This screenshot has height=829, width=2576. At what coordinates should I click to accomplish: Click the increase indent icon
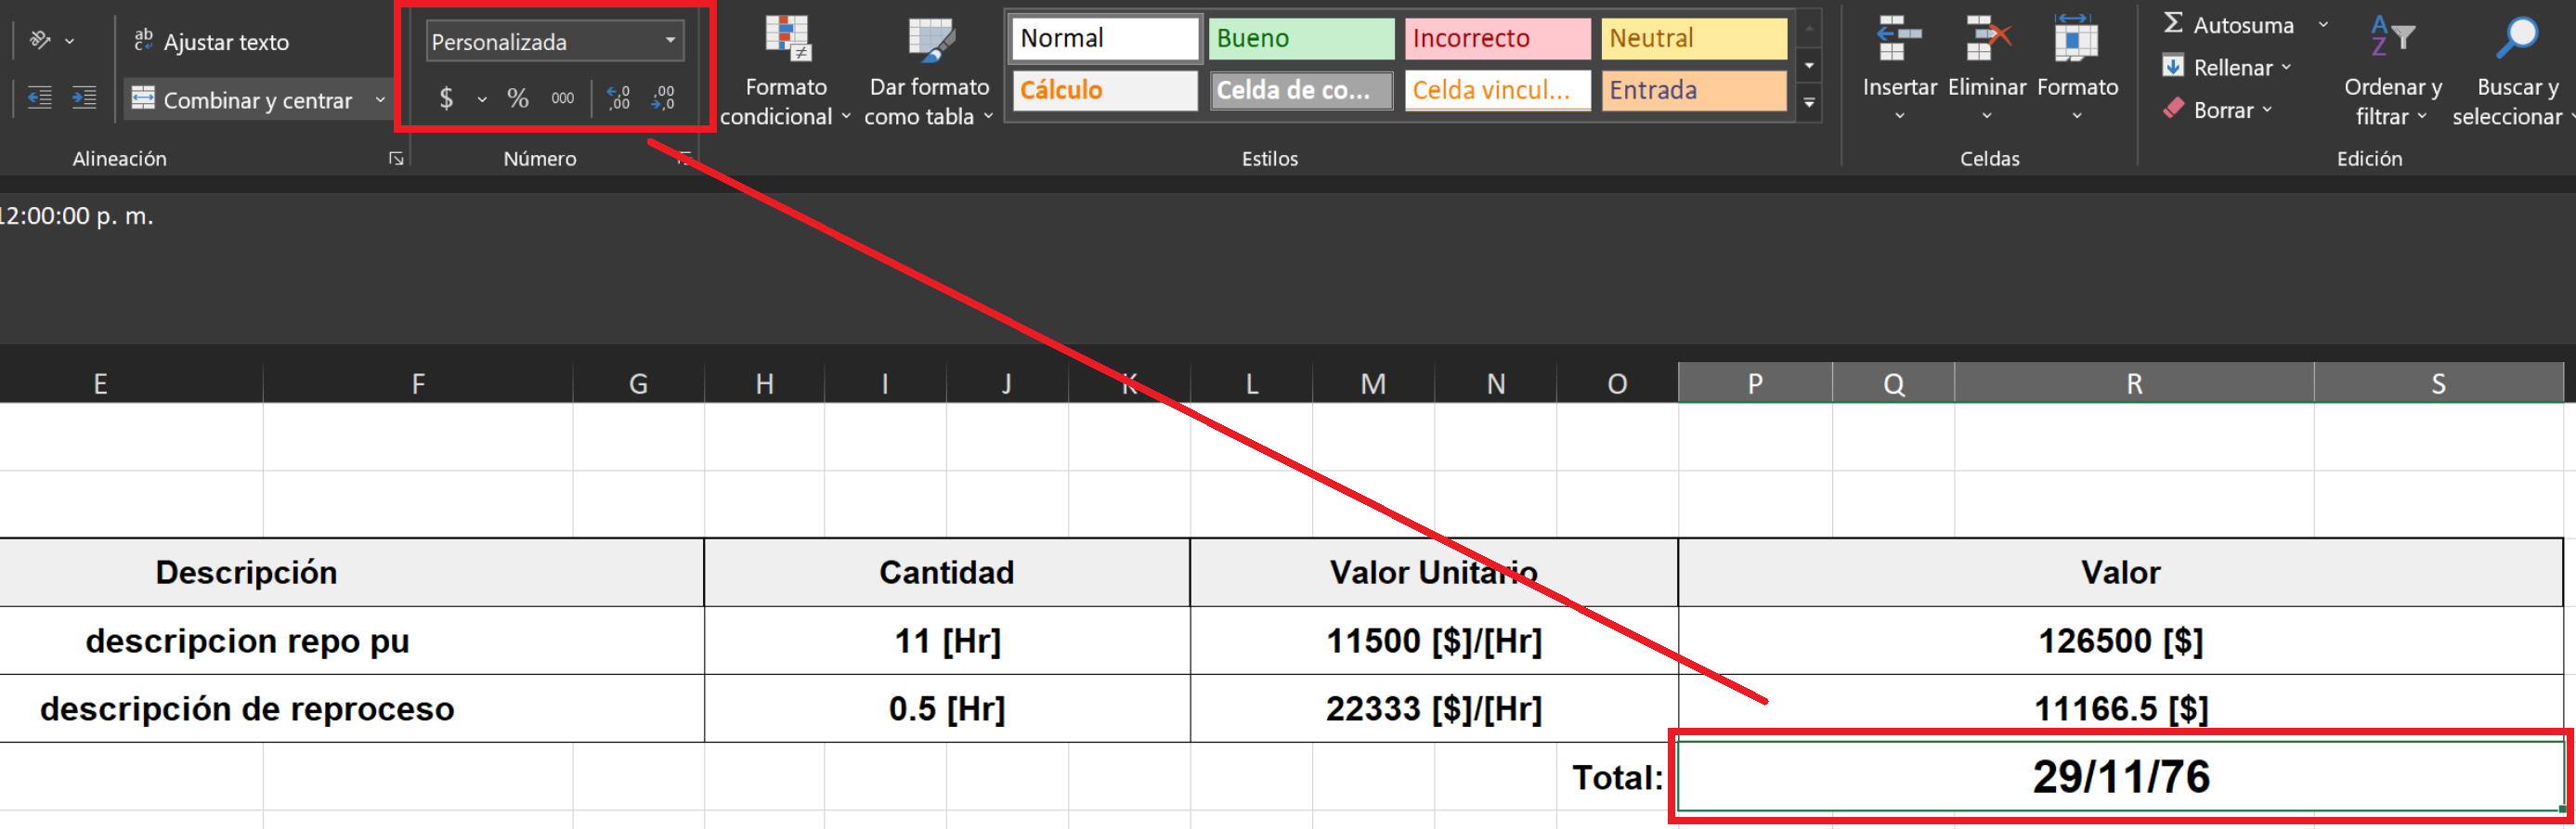(84, 98)
